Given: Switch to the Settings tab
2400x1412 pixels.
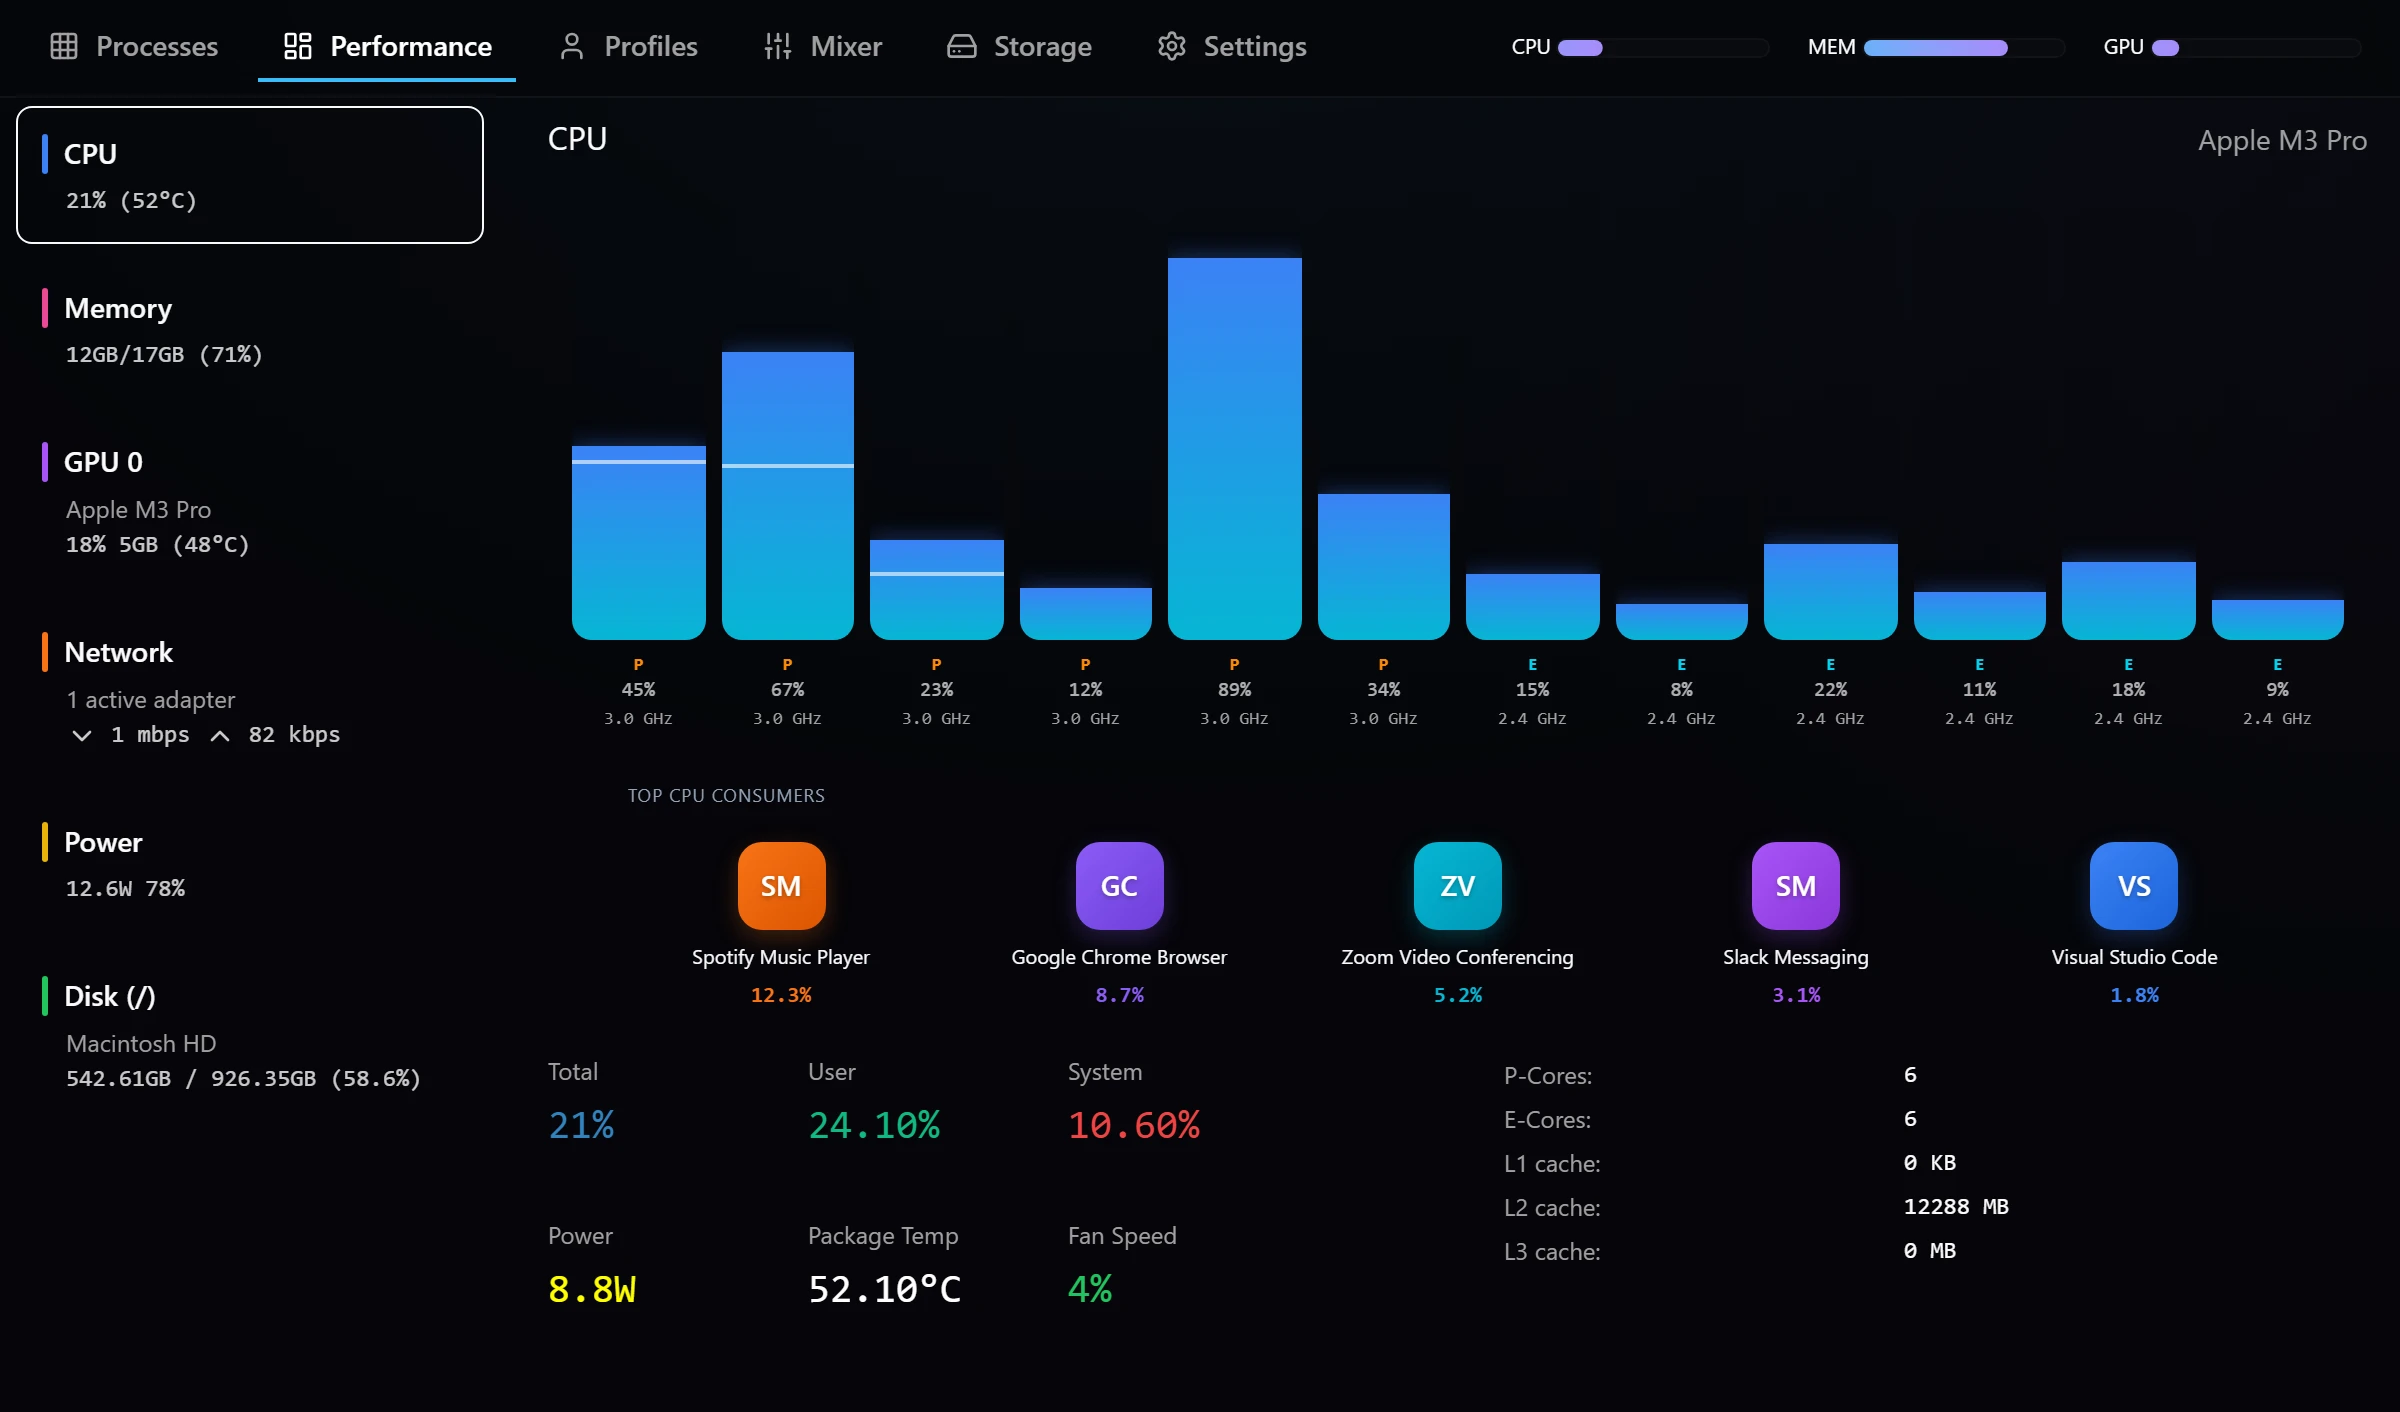Looking at the screenshot, I should tap(1232, 46).
